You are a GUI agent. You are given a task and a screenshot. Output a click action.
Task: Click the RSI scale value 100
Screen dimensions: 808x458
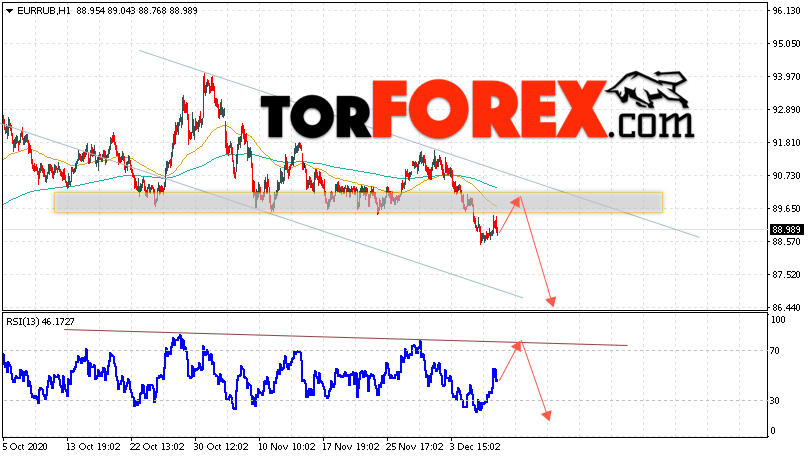pyautogui.click(x=778, y=320)
